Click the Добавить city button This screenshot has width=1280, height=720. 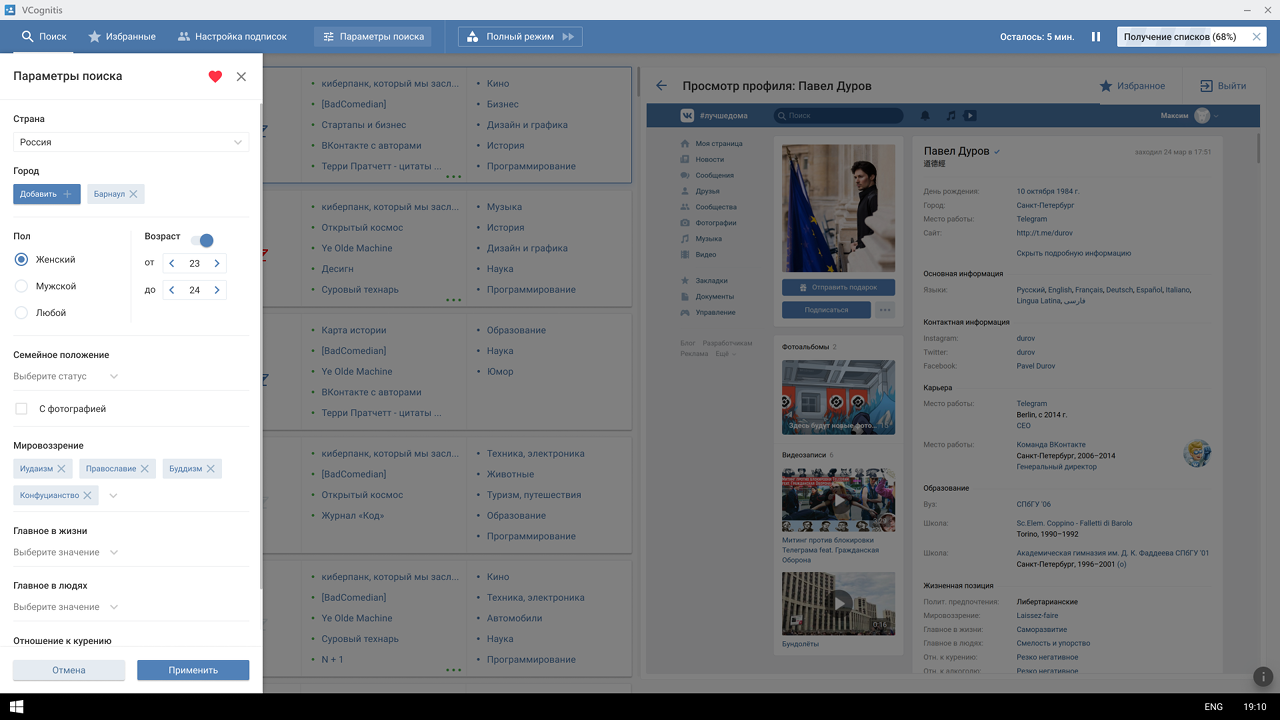pos(47,194)
